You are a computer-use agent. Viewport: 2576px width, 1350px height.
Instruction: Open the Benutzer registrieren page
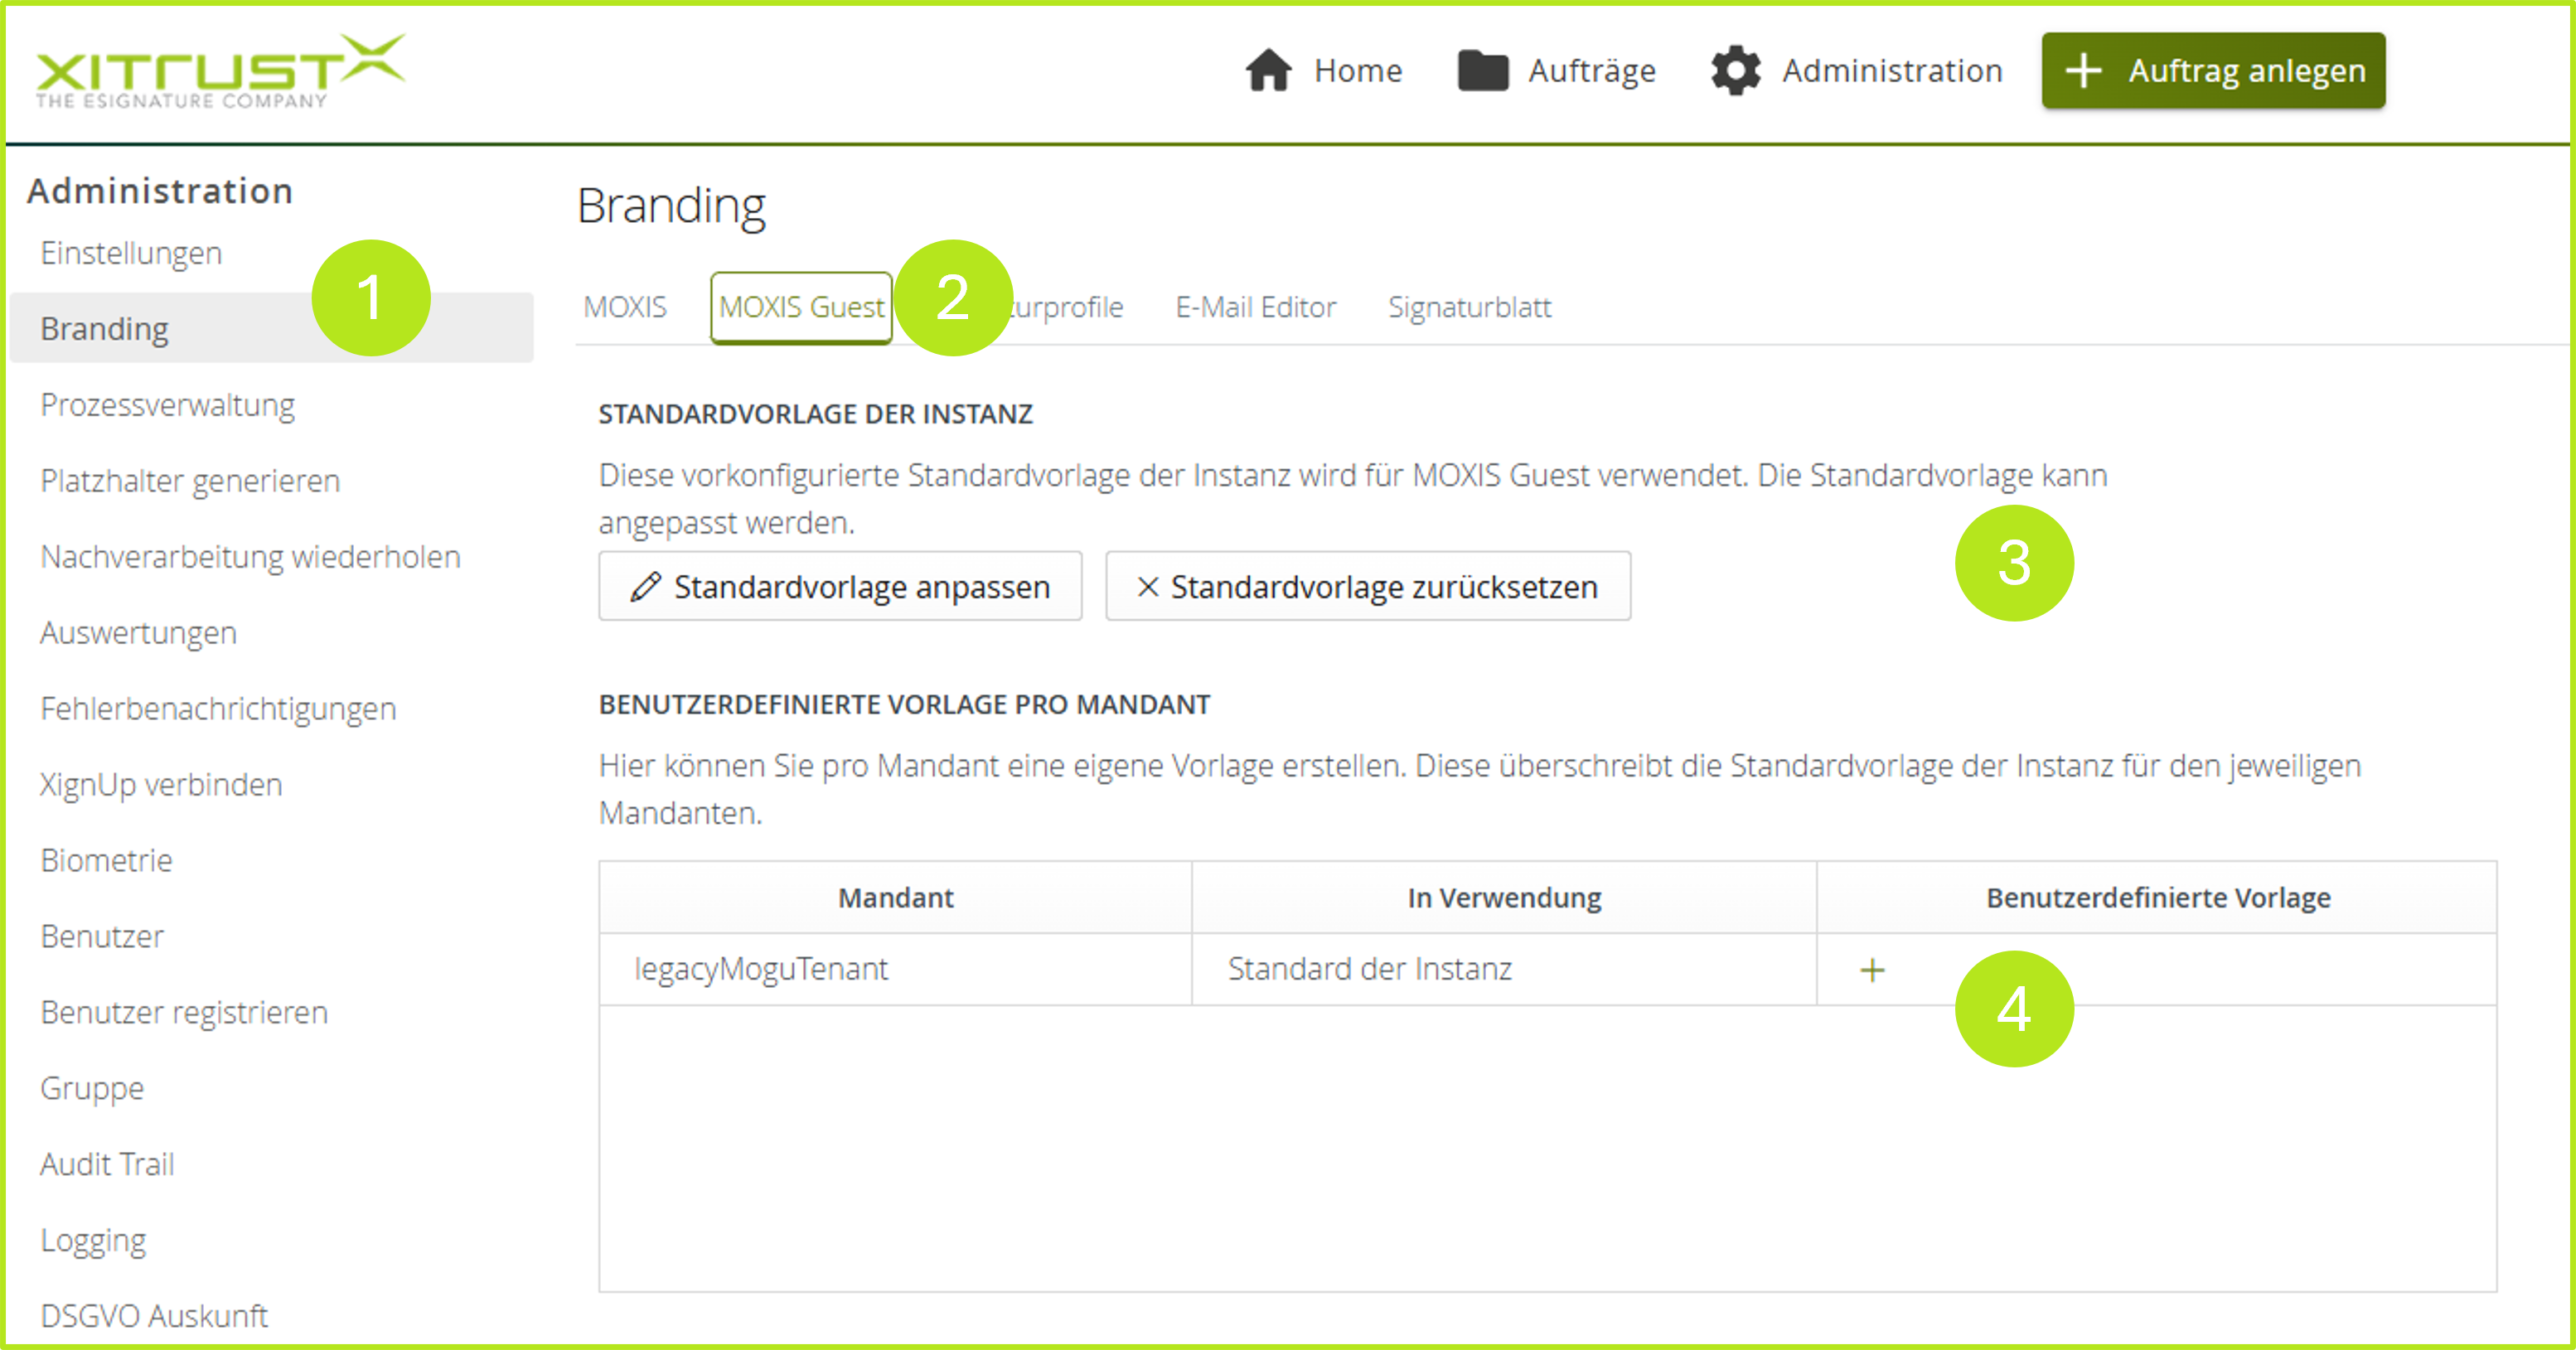(183, 1012)
